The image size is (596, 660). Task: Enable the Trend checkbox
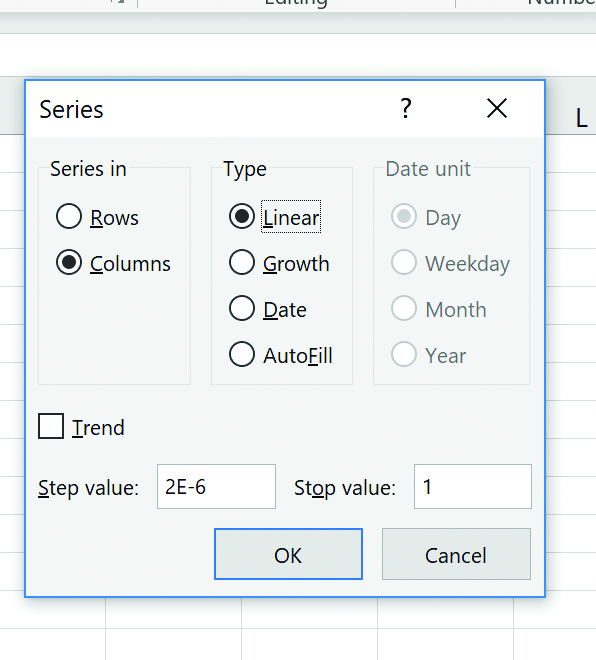point(51,426)
